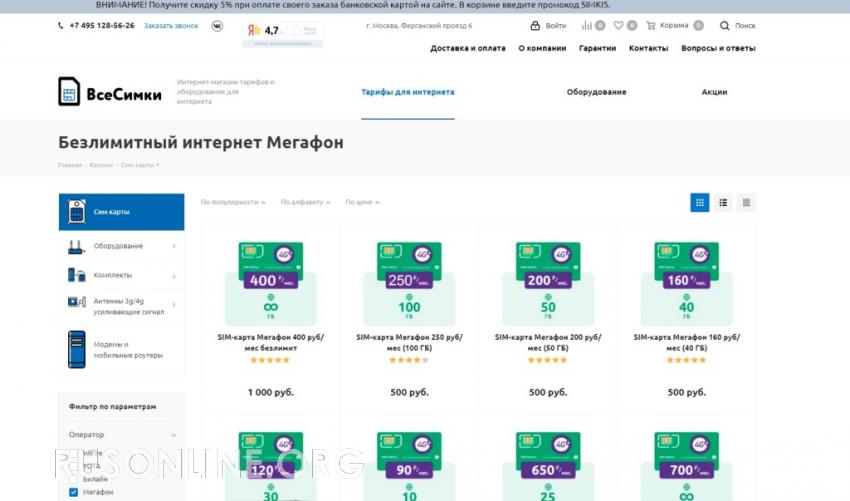
Task: Click the Антенны 3g/4g icon
Action: 76,301
